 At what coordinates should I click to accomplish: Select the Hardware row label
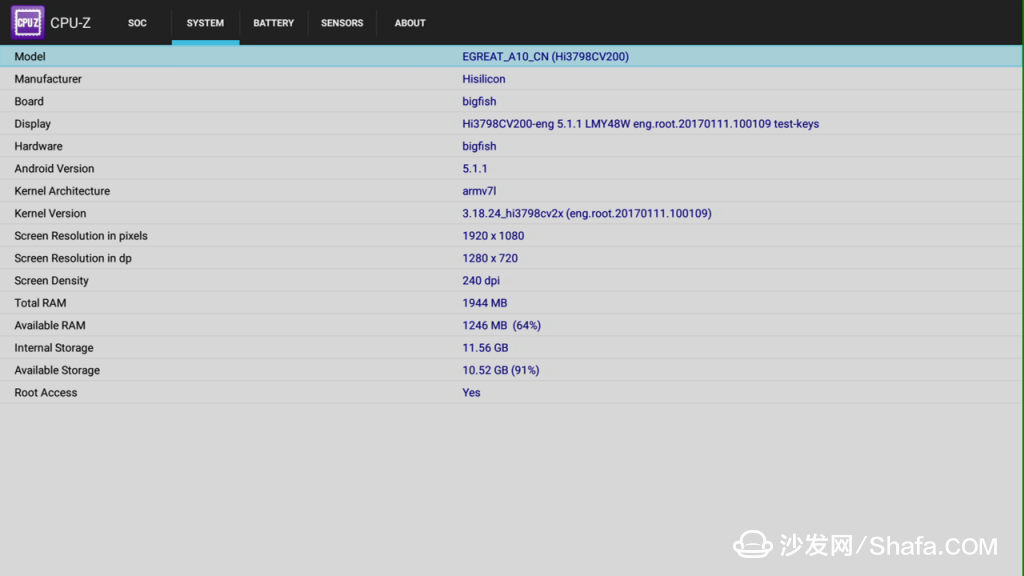(x=39, y=146)
